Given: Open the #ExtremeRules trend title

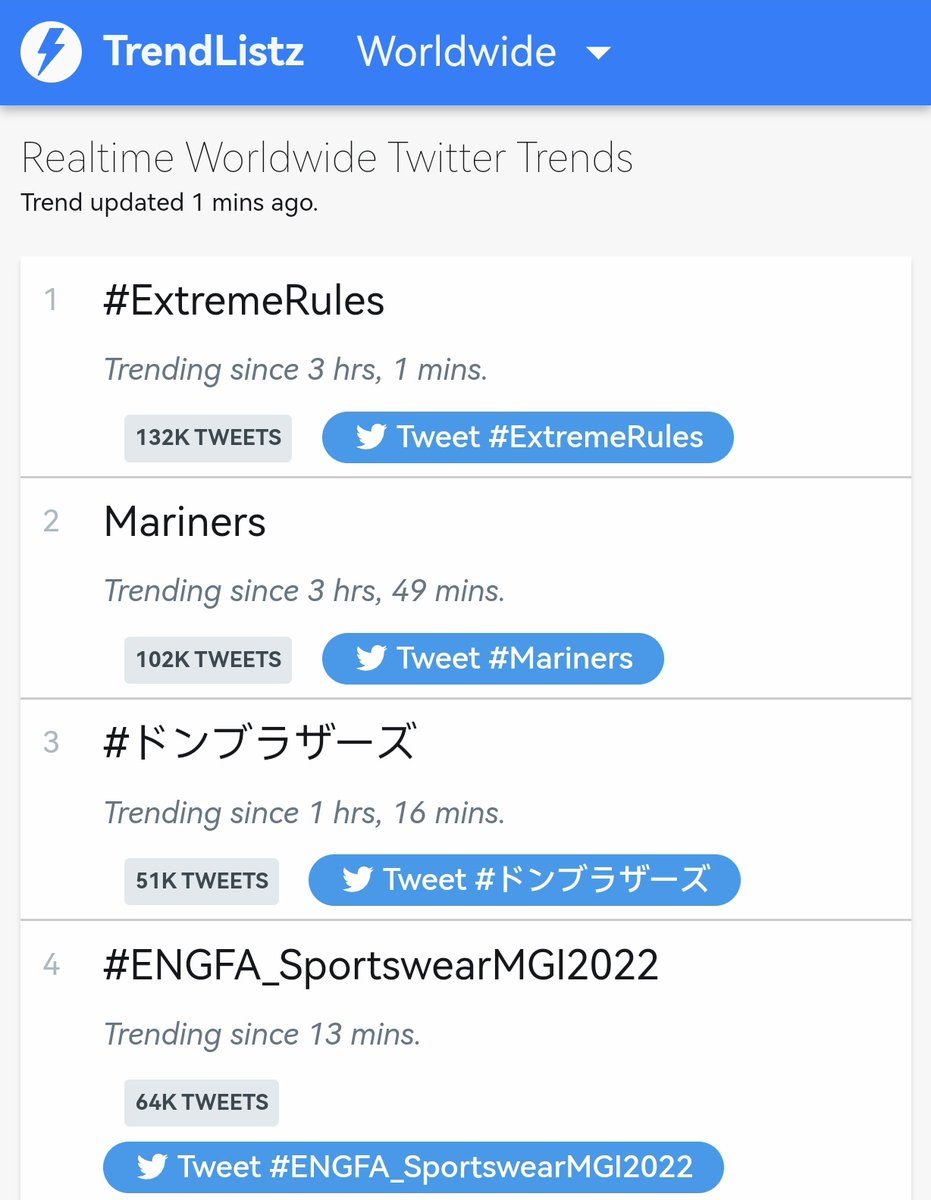Looking at the screenshot, I should click(x=244, y=301).
